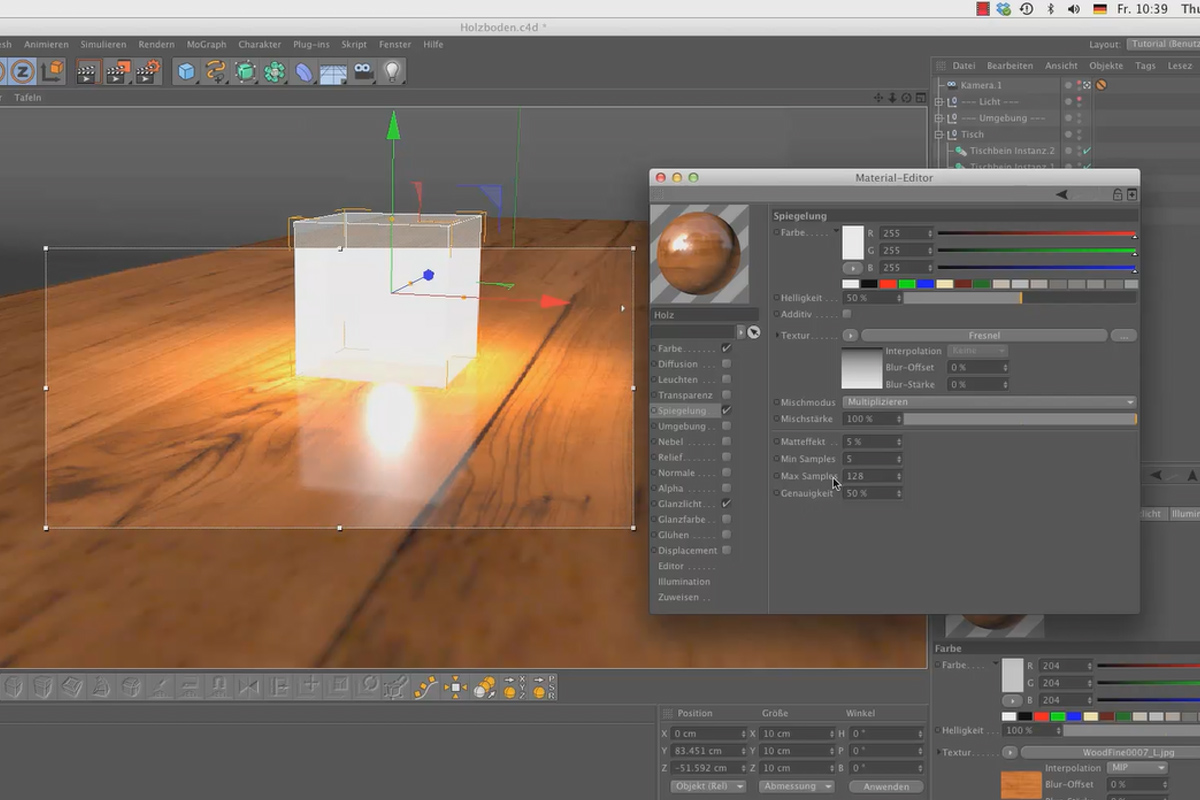Click the orange spheres transfer icon in bottom toolbar
1200x800 pixels.
485,687
